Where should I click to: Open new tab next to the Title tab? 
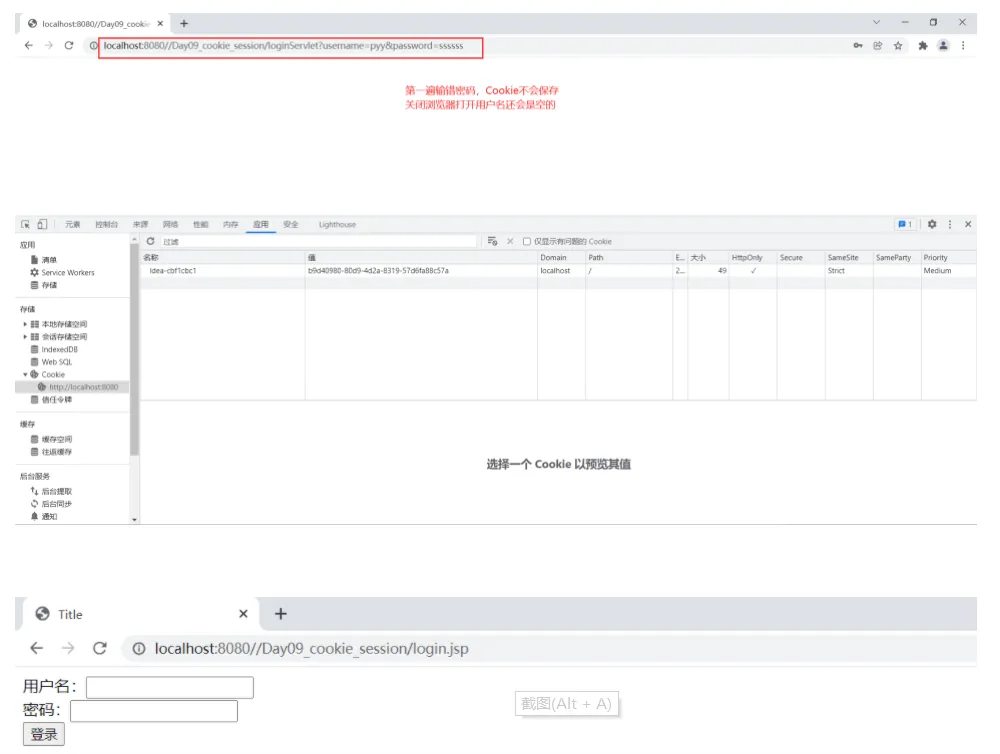click(x=281, y=614)
